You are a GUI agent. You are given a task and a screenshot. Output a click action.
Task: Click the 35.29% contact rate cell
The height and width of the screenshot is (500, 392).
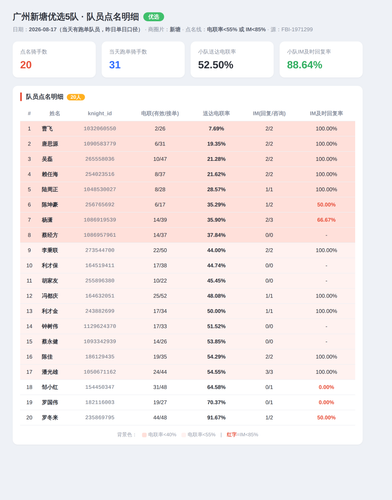(x=216, y=205)
